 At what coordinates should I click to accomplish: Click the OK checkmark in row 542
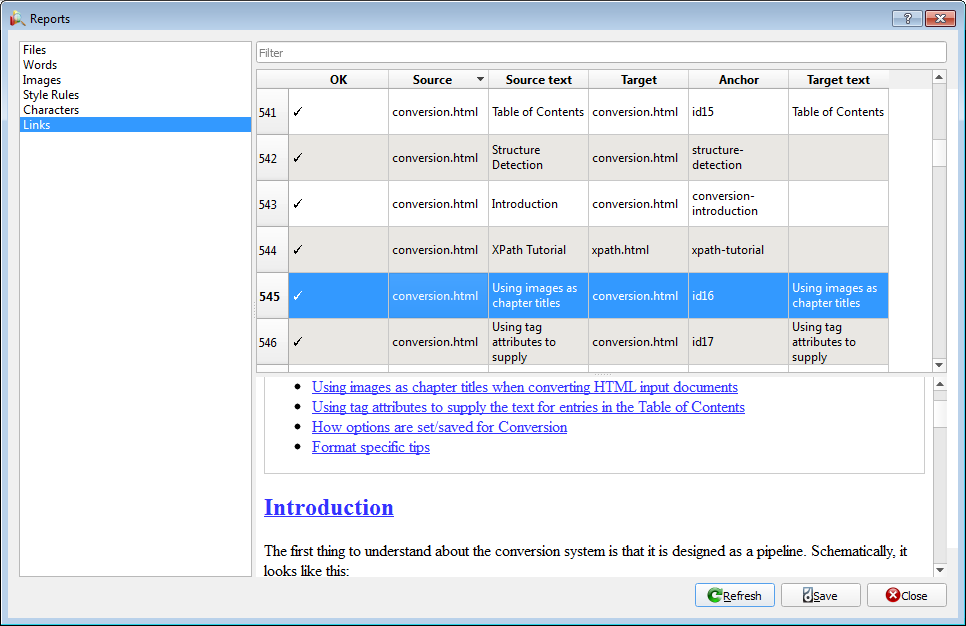298,158
